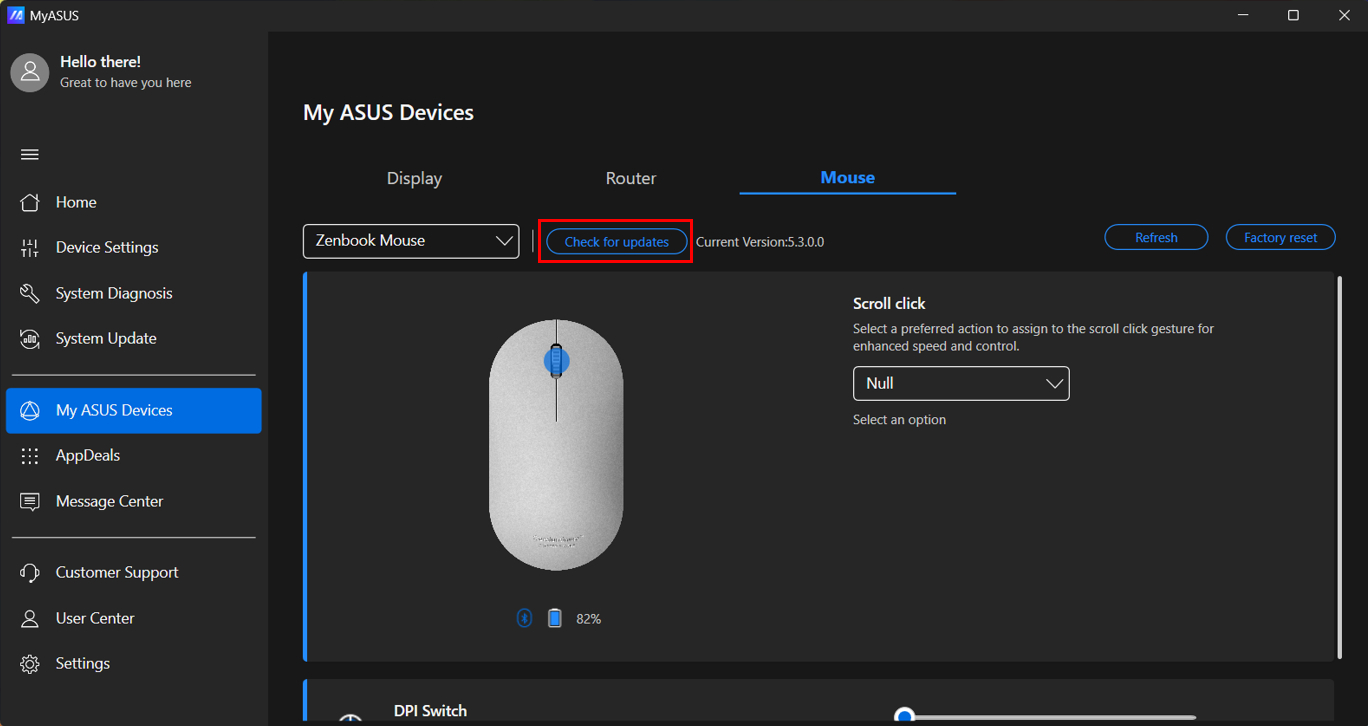Open the Home page

(134, 202)
